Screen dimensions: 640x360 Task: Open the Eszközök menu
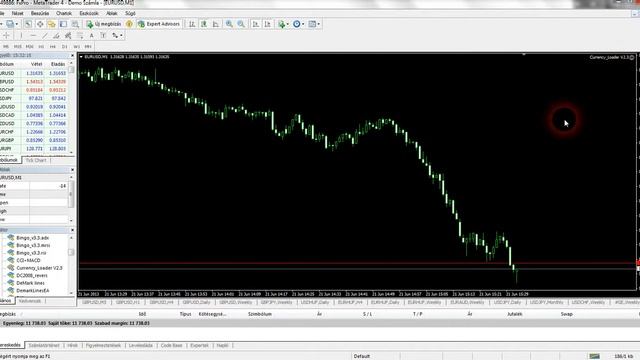tap(89, 13)
